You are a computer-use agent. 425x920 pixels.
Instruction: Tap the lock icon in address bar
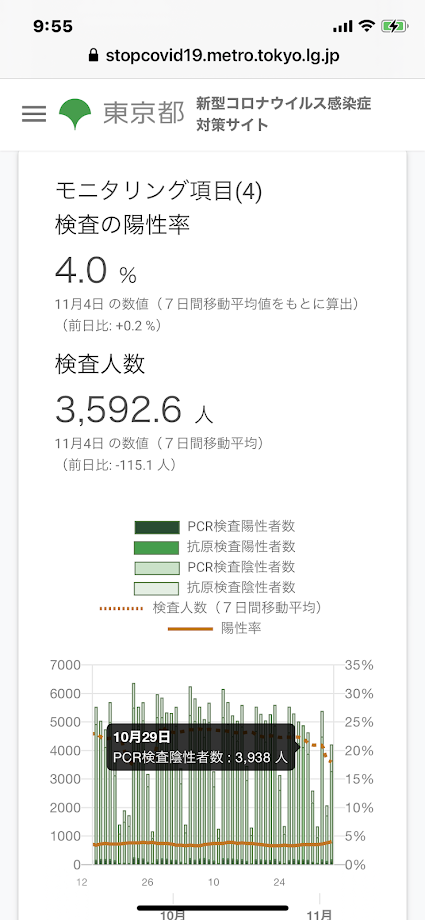pyautogui.click(x=92, y=56)
